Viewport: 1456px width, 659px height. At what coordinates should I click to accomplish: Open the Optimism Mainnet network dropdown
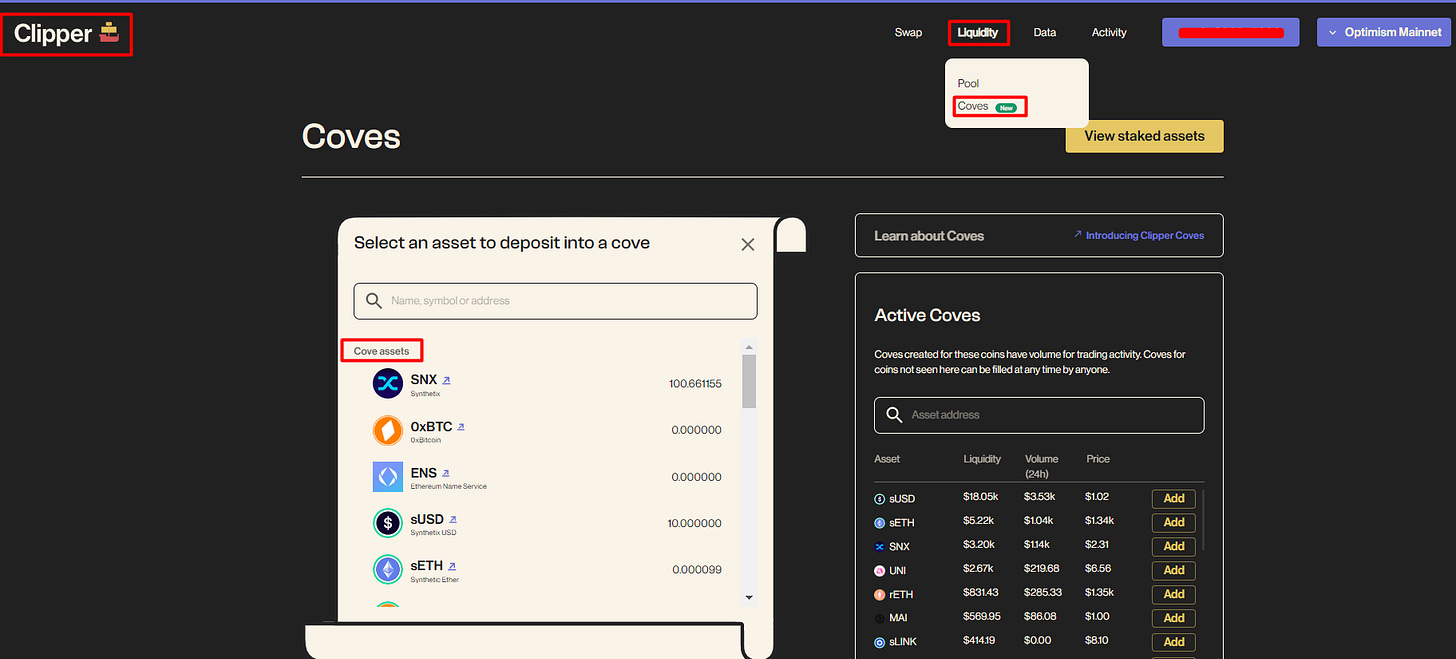[x=1383, y=32]
